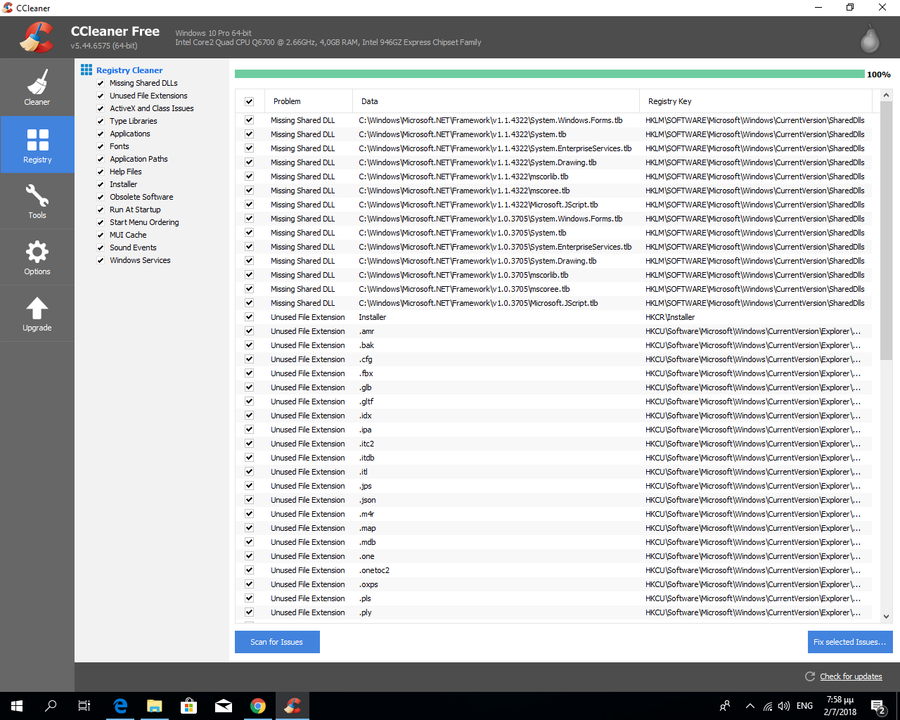This screenshot has width=900, height=720.
Task: Open network status tray icon
Action: pyautogui.click(x=767, y=706)
